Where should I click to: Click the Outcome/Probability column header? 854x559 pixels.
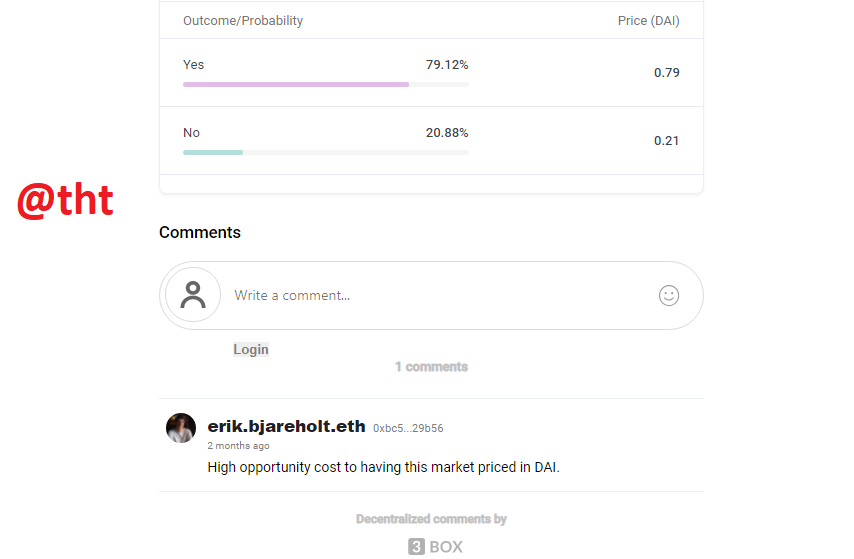(243, 21)
